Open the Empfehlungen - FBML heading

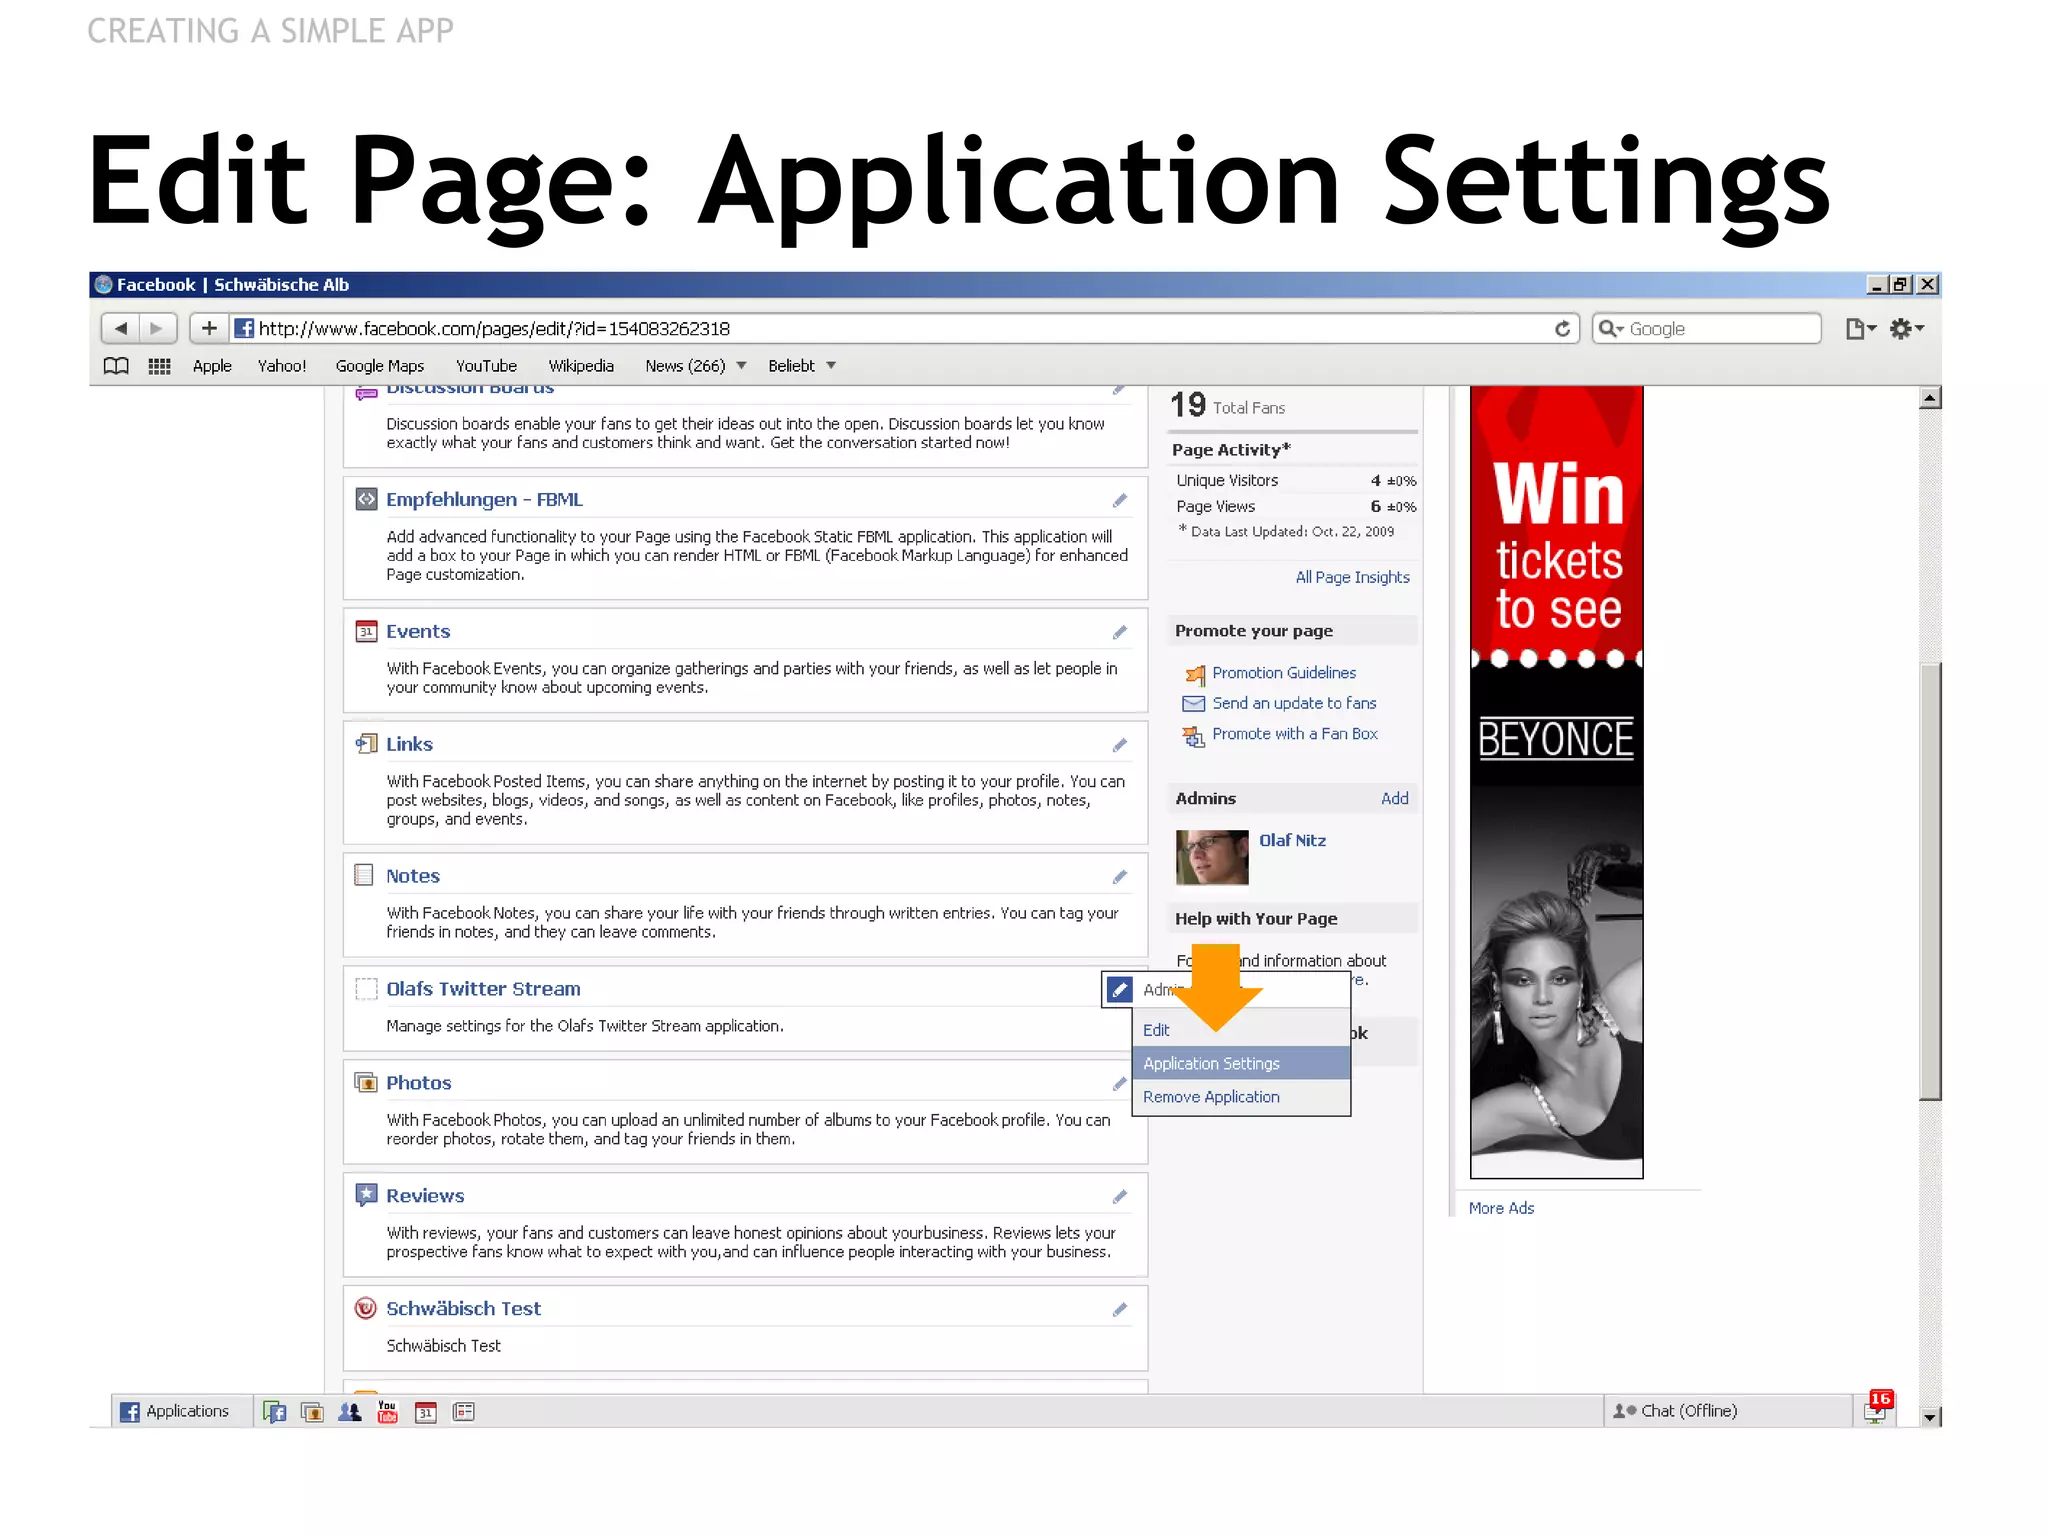[484, 499]
